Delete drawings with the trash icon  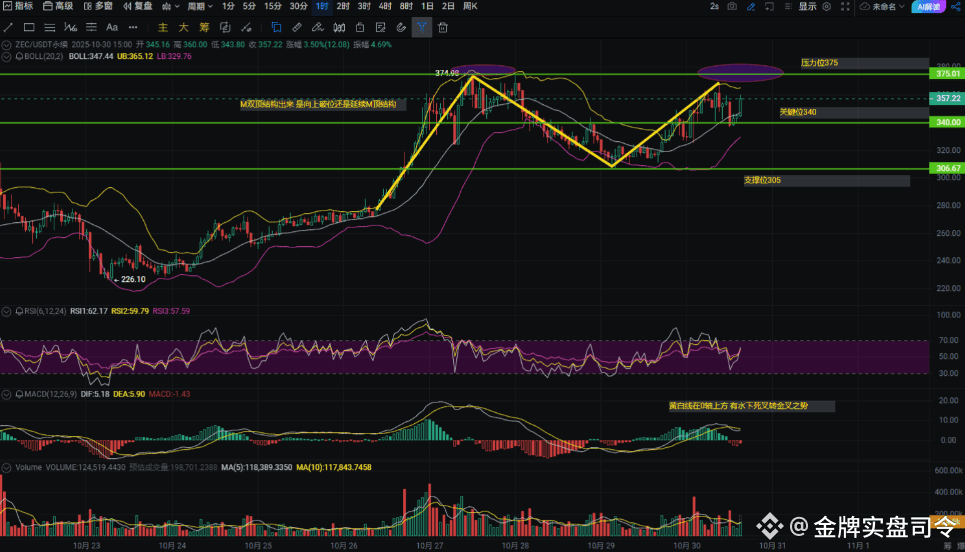point(442,27)
